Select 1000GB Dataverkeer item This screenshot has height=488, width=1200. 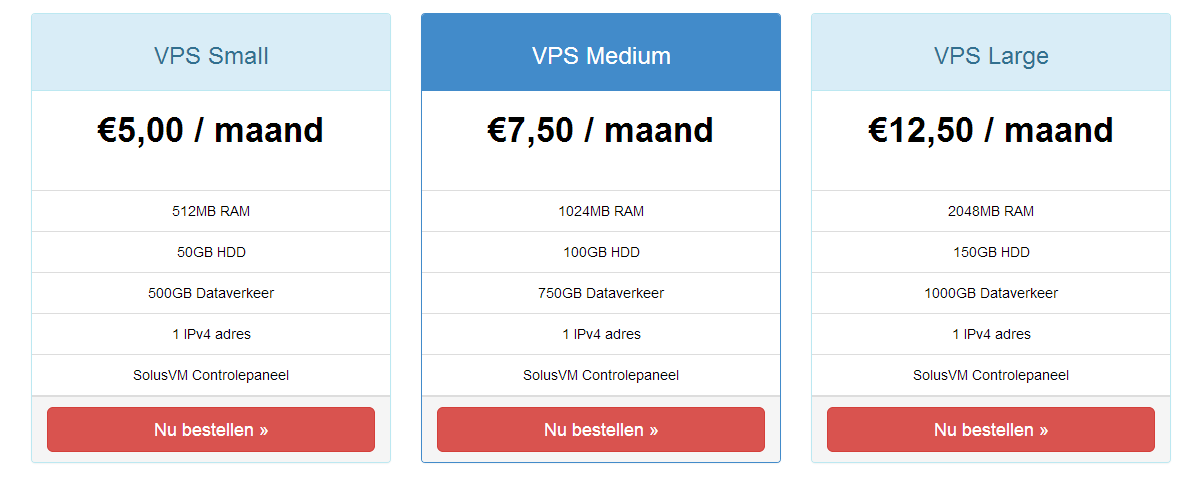tap(991, 293)
